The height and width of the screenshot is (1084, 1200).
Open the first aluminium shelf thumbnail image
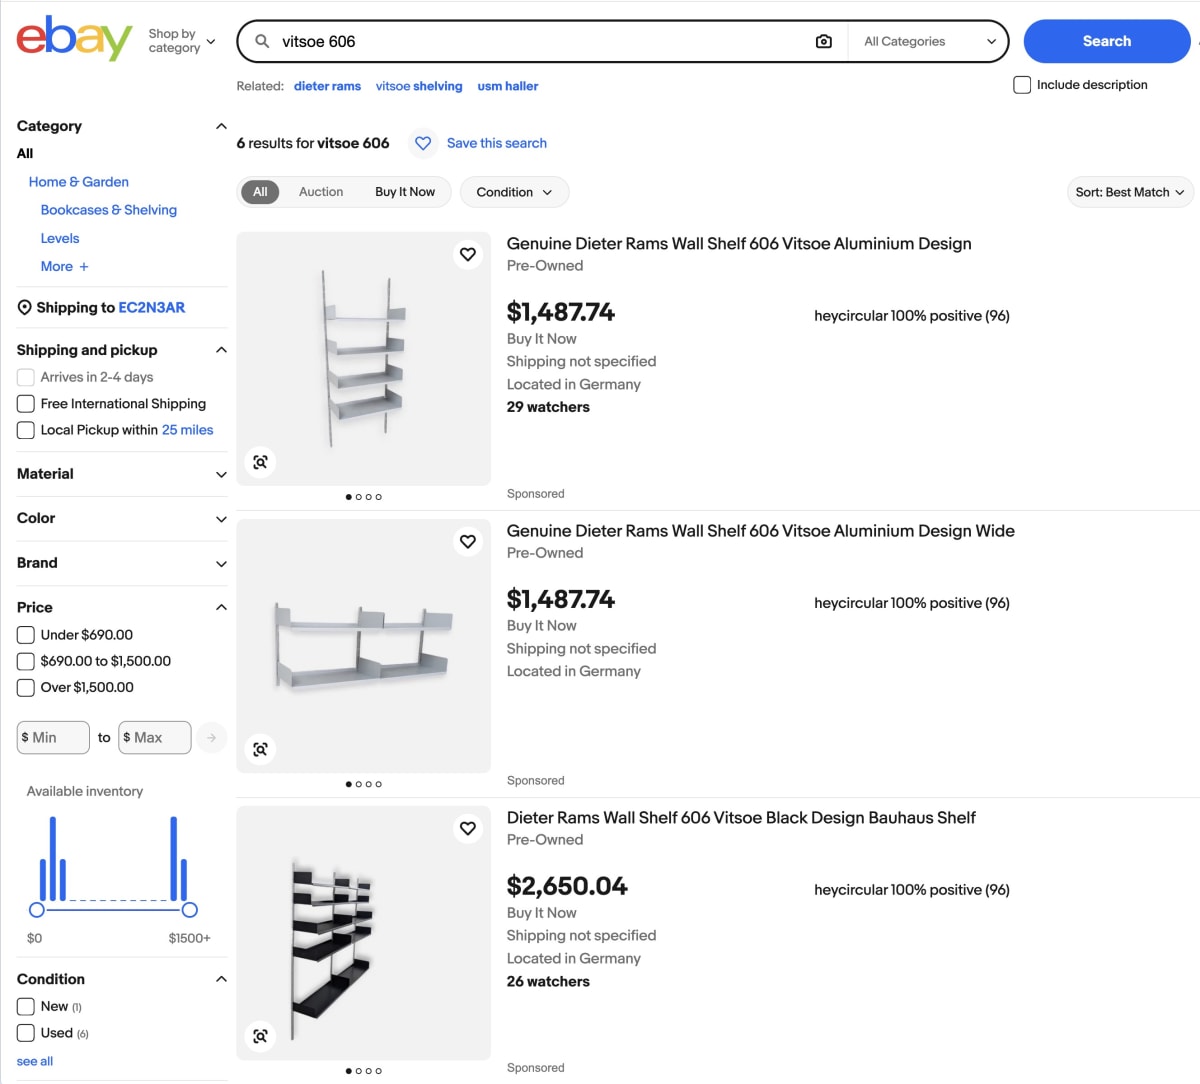[364, 359]
